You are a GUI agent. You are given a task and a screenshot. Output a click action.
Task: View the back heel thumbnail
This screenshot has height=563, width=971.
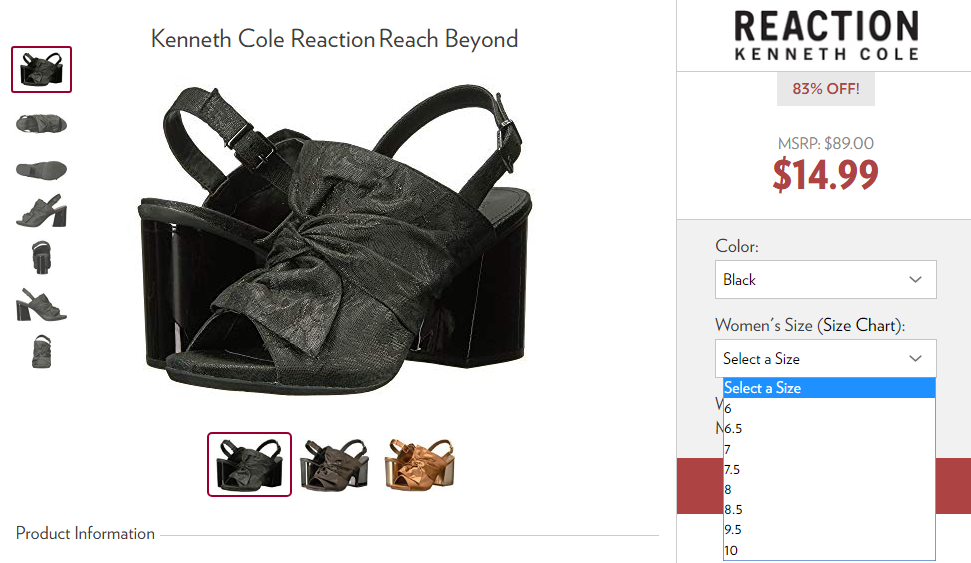tap(41, 351)
